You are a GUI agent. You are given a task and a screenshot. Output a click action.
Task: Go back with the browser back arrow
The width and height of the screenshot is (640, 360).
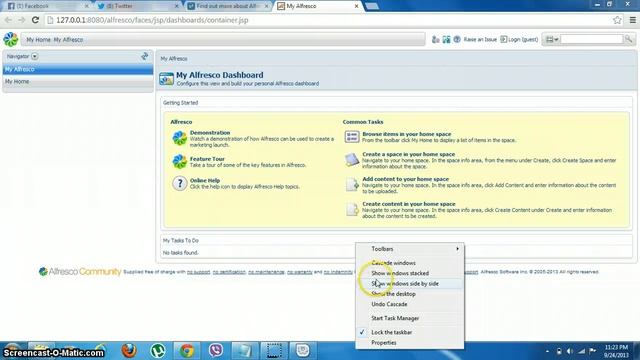coord(9,20)
